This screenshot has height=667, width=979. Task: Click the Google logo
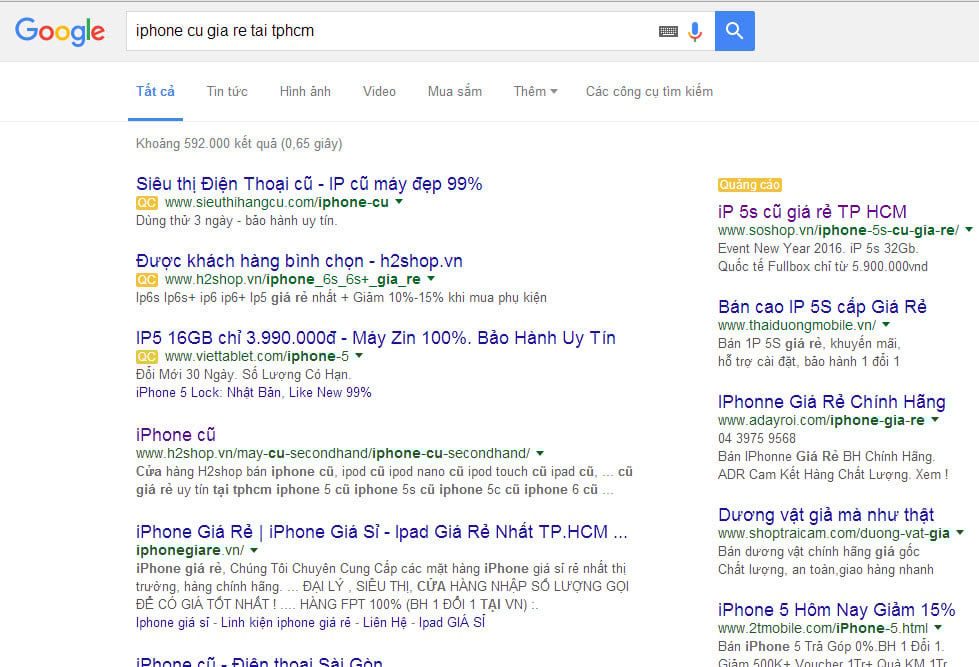(60, 31)
